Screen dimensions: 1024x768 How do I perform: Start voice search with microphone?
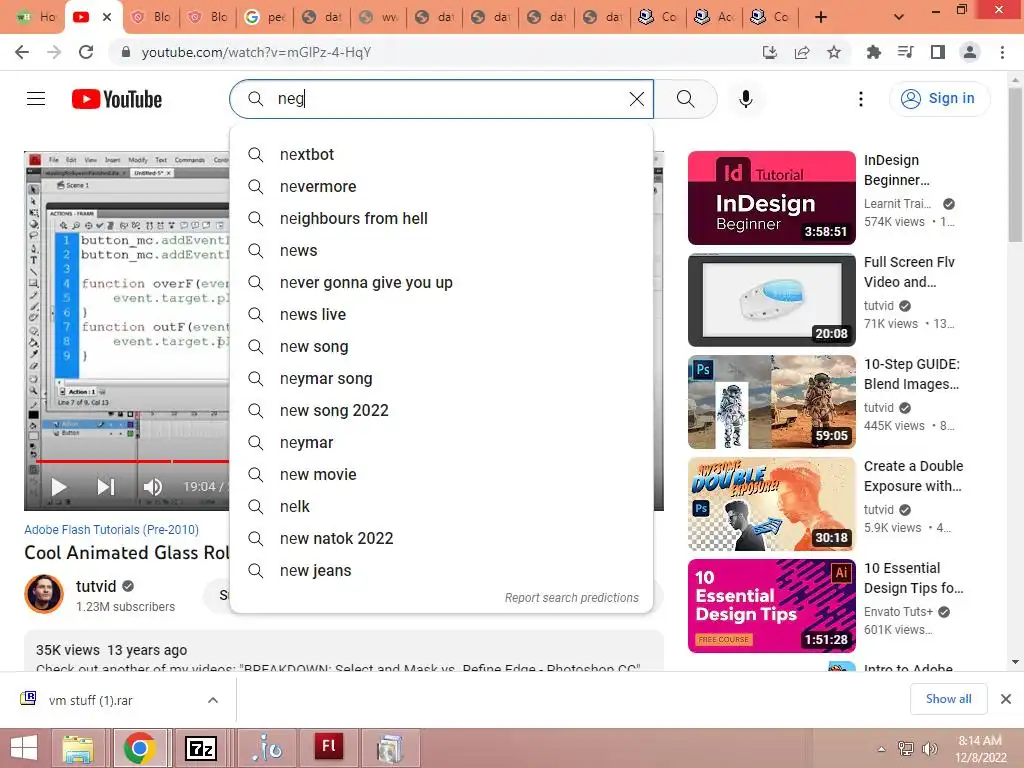tap(746, 99)
